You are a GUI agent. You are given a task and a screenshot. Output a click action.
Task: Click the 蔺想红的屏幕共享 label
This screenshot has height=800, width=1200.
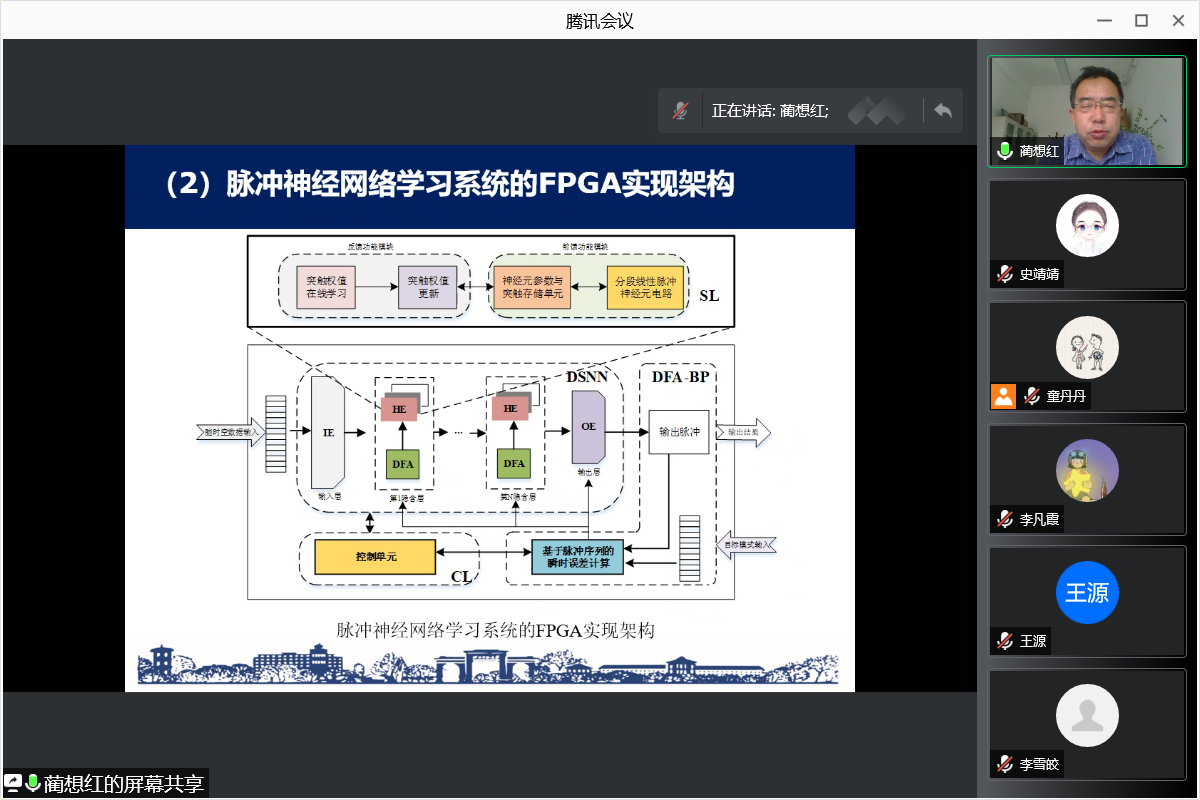pos(124,783)
